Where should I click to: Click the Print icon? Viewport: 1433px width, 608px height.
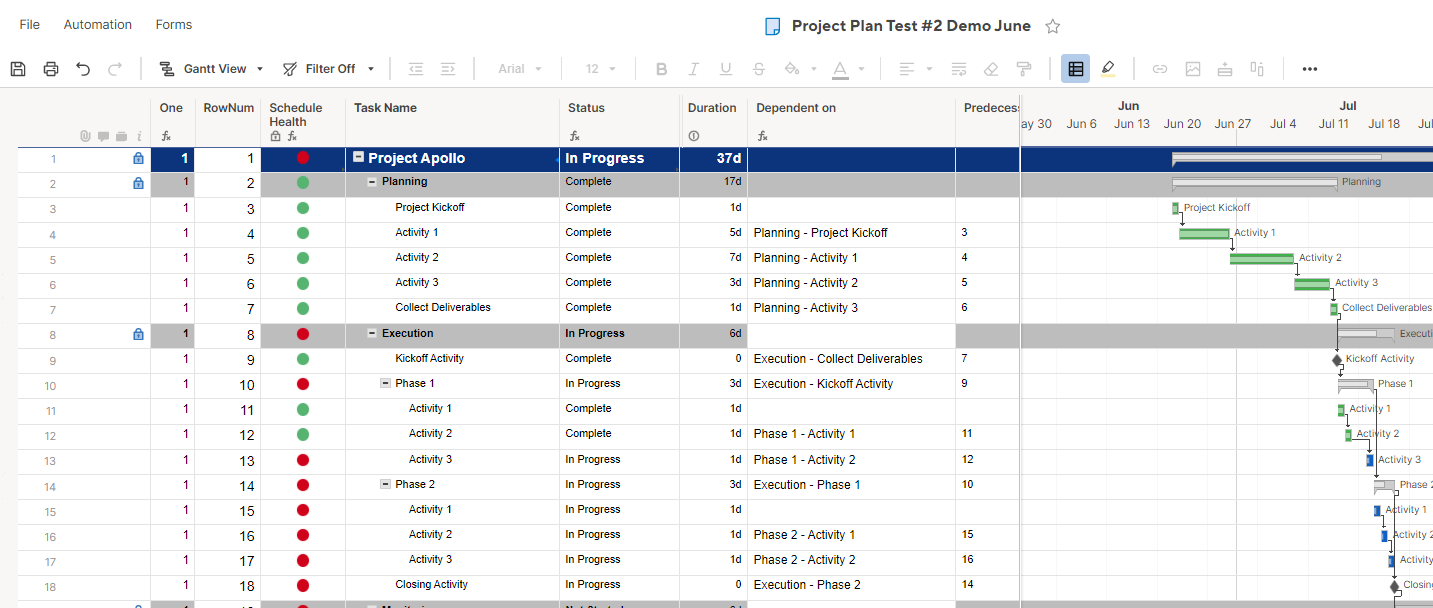[x=51, y=69]
